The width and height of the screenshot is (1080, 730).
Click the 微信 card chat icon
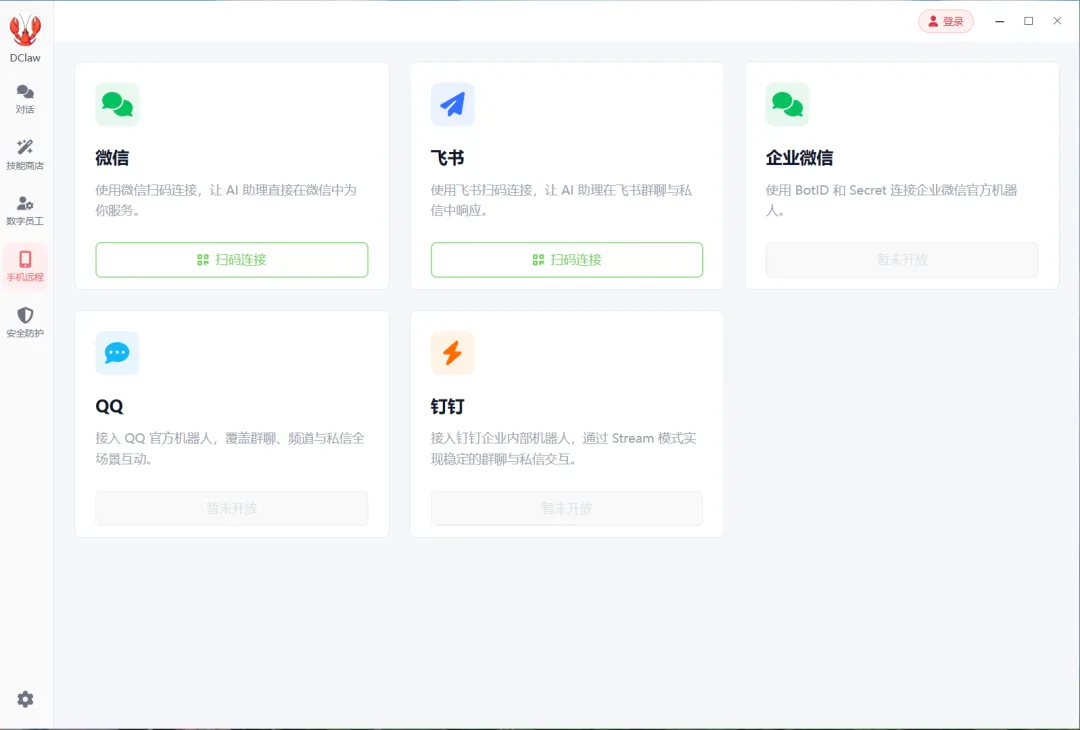117,105
